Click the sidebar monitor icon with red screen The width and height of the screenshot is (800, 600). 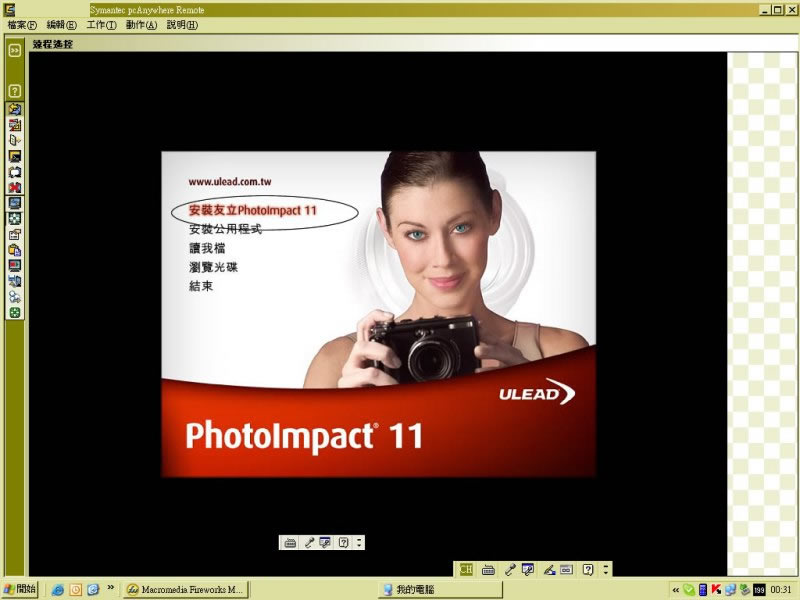(15, 266)
